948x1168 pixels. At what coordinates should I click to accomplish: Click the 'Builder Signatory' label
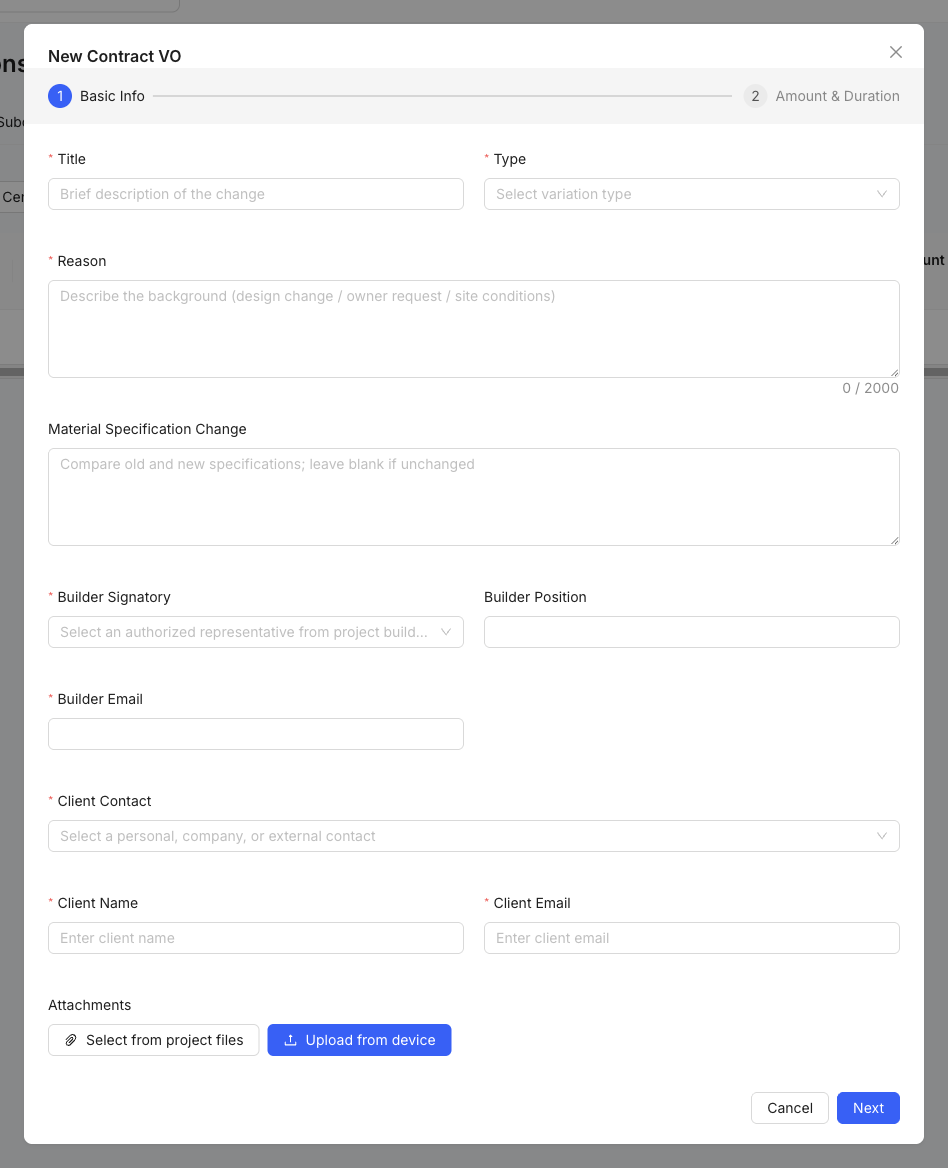(114, 597)
